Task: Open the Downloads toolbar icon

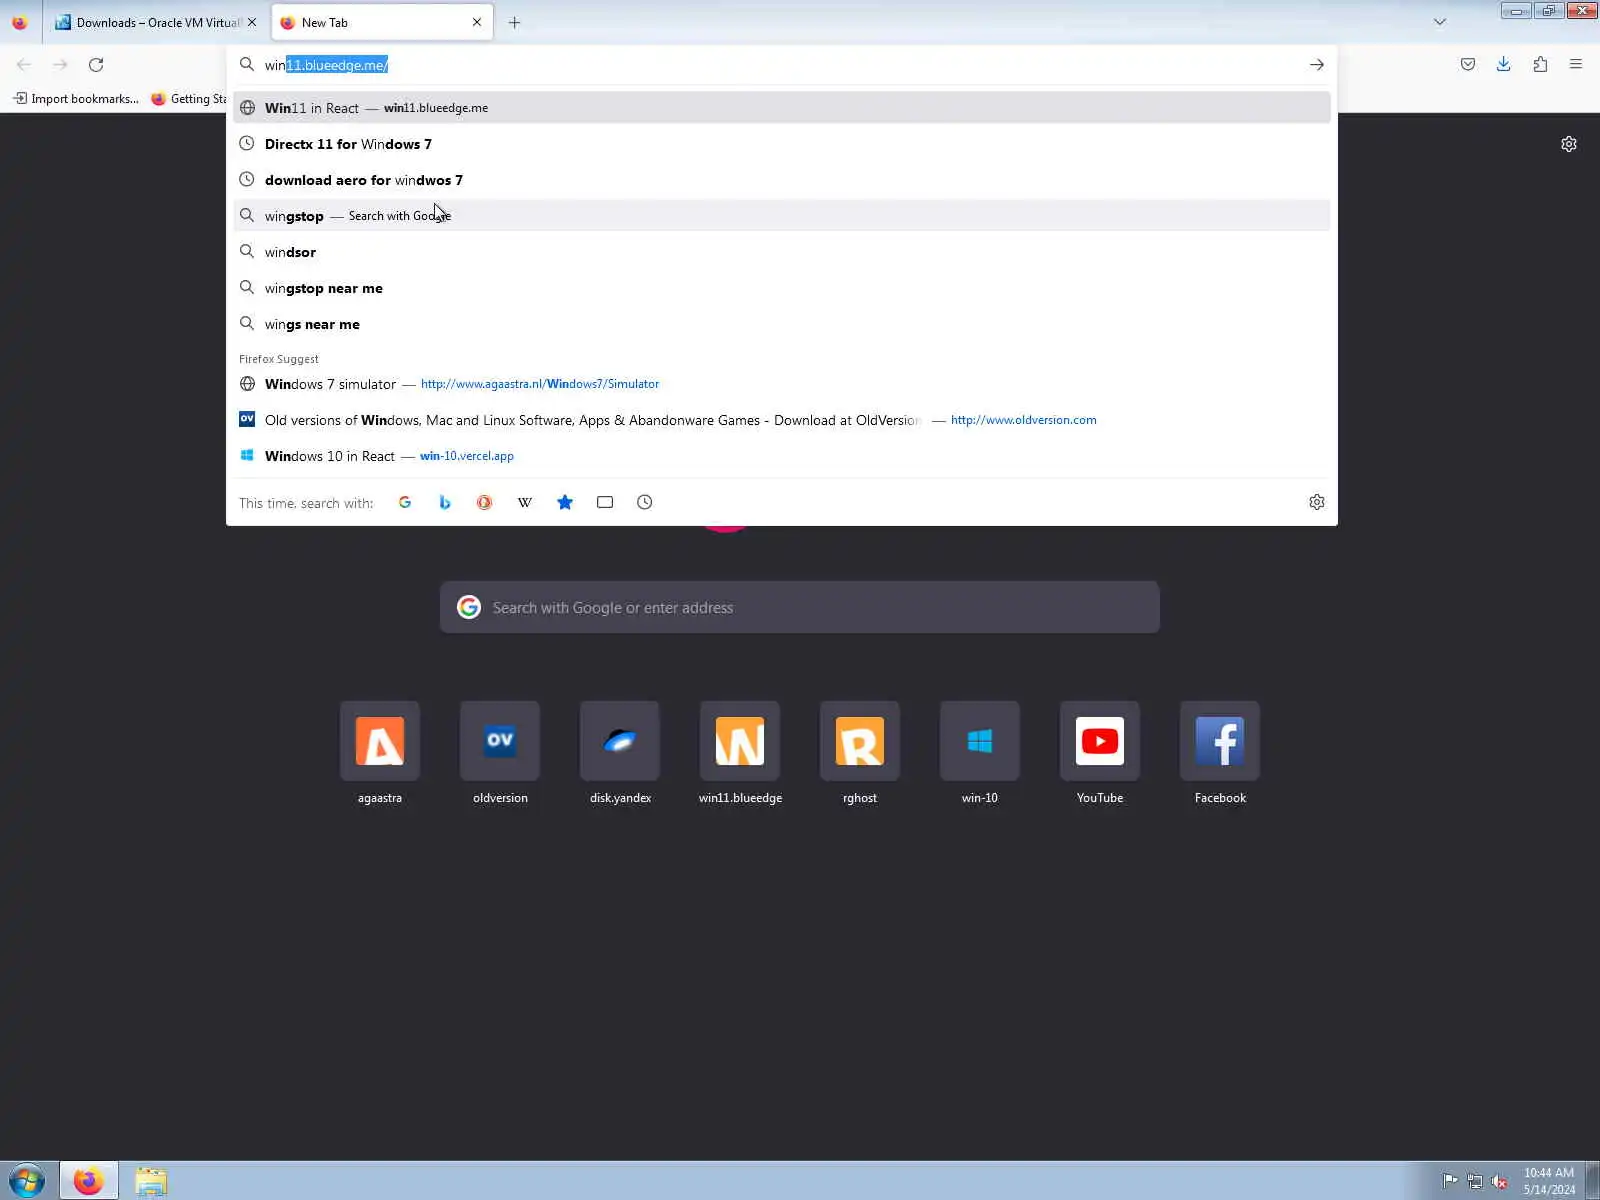Action: click(x=1503, y=65)
